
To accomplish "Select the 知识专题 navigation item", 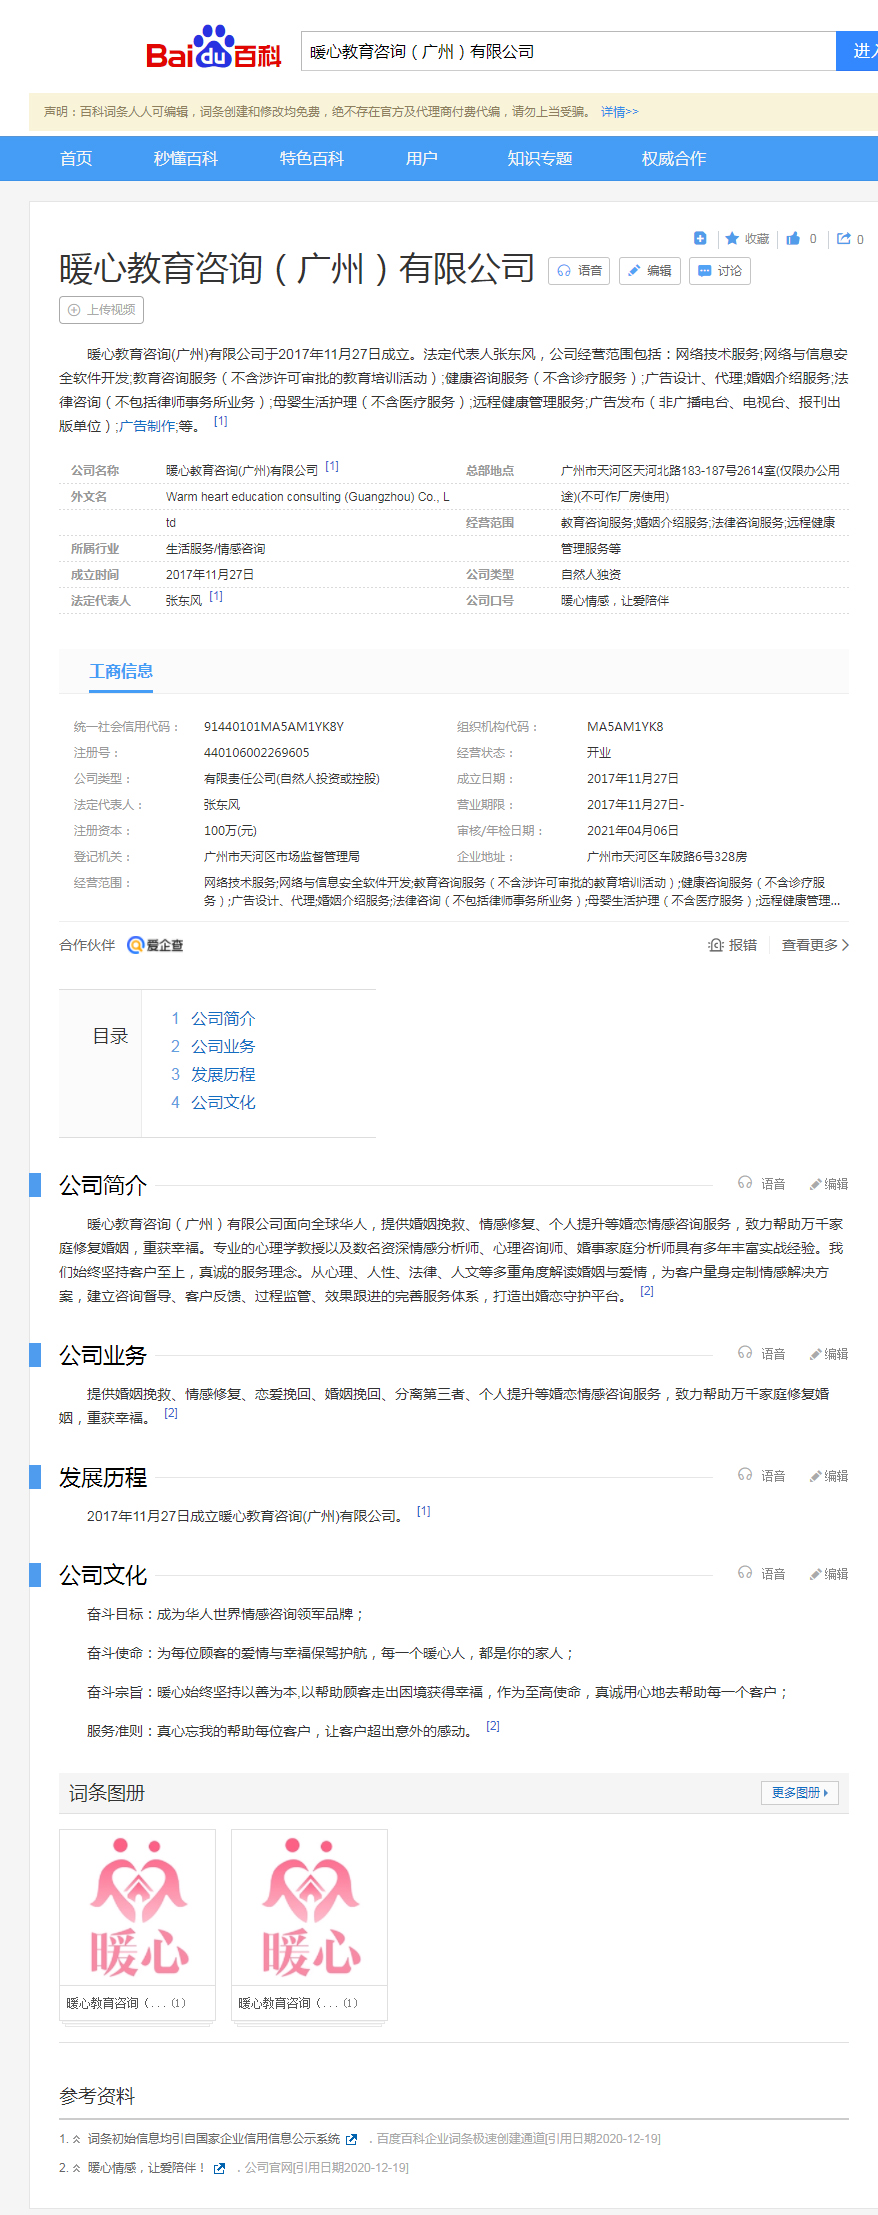I will [x=539, y=159].
